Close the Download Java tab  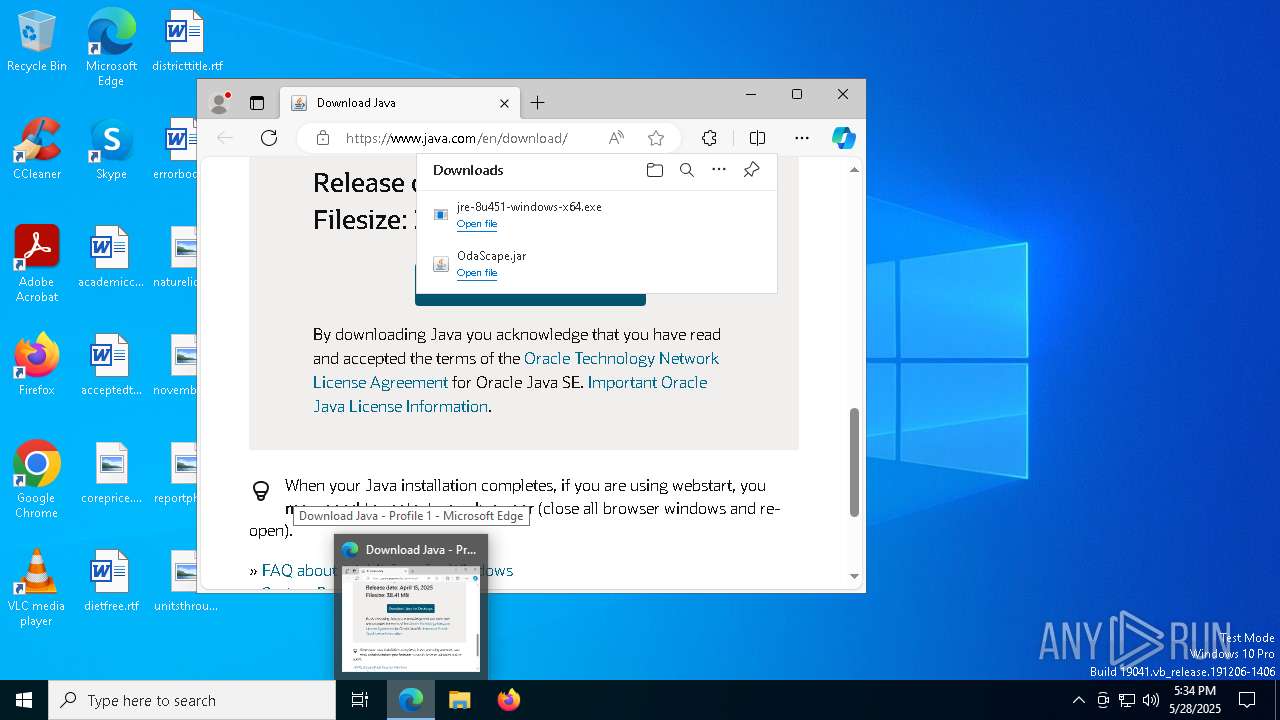click(504, 103)
